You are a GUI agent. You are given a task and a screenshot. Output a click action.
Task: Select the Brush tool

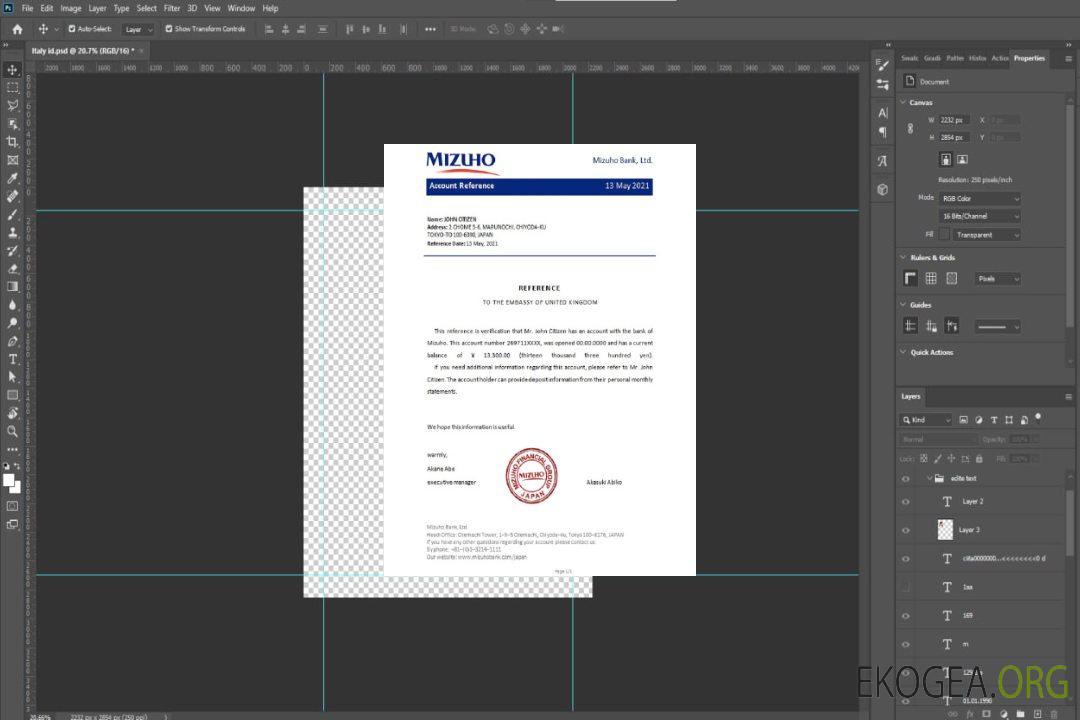point(12,214)
